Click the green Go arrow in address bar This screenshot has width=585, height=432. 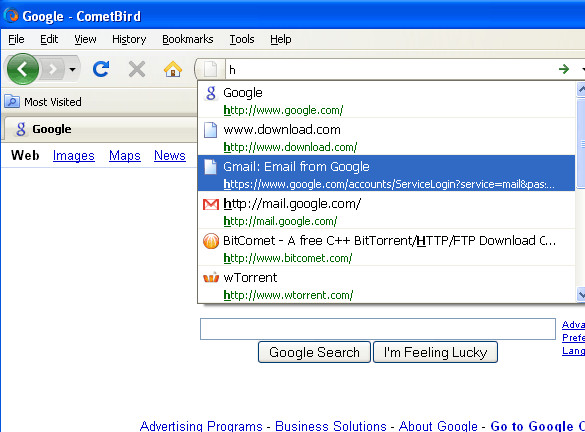point(564,69)
